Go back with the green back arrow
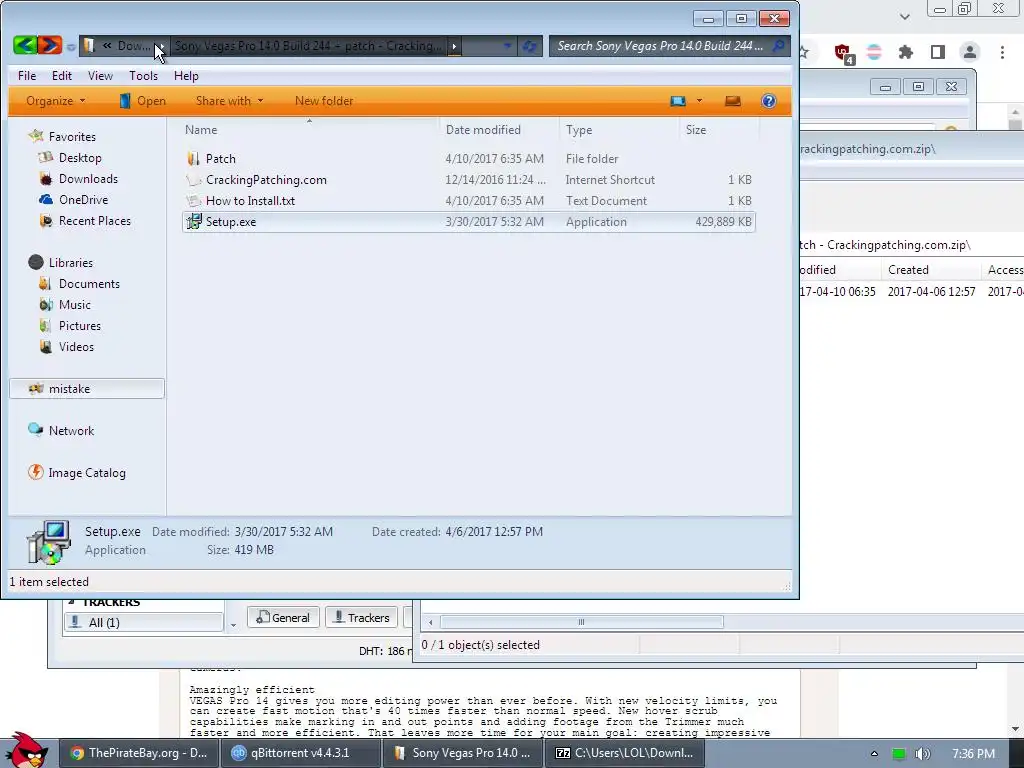Screen dimensions: 1024x768 (x=25, y=45)
